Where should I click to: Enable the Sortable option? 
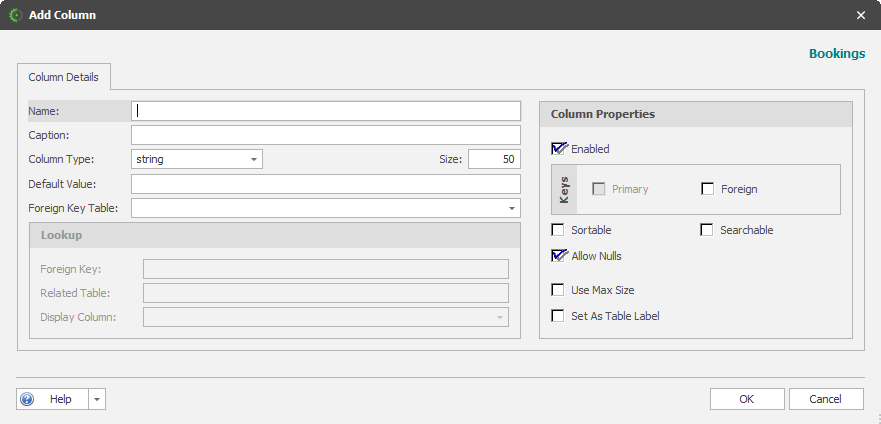pyautogui.click(x=558, y=230)
